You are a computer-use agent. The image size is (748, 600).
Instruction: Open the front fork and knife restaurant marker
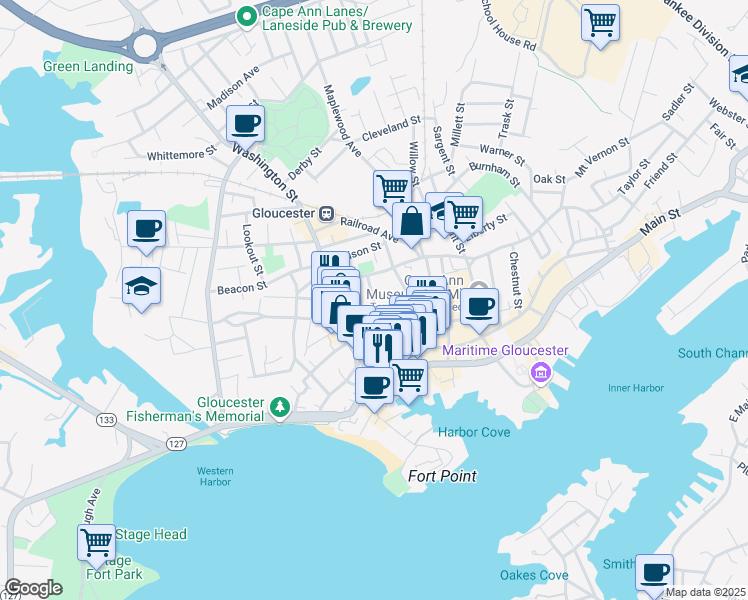(383, 349)
